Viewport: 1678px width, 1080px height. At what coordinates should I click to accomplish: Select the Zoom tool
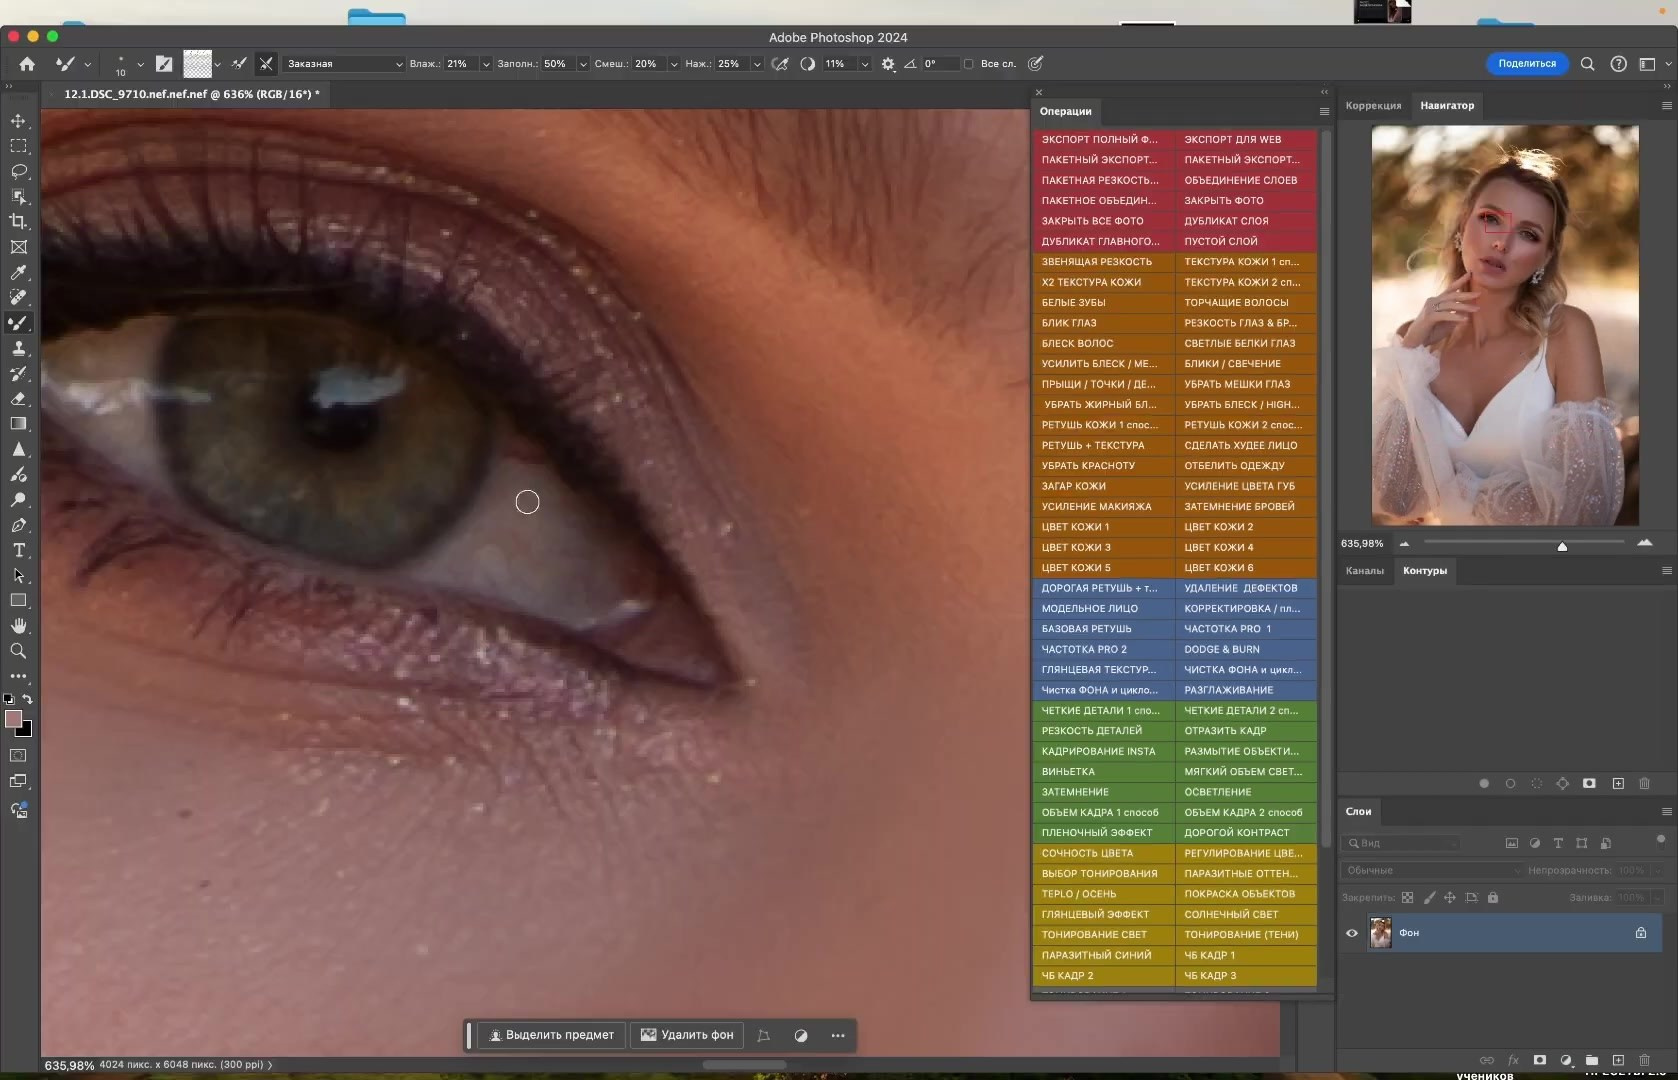18,651
